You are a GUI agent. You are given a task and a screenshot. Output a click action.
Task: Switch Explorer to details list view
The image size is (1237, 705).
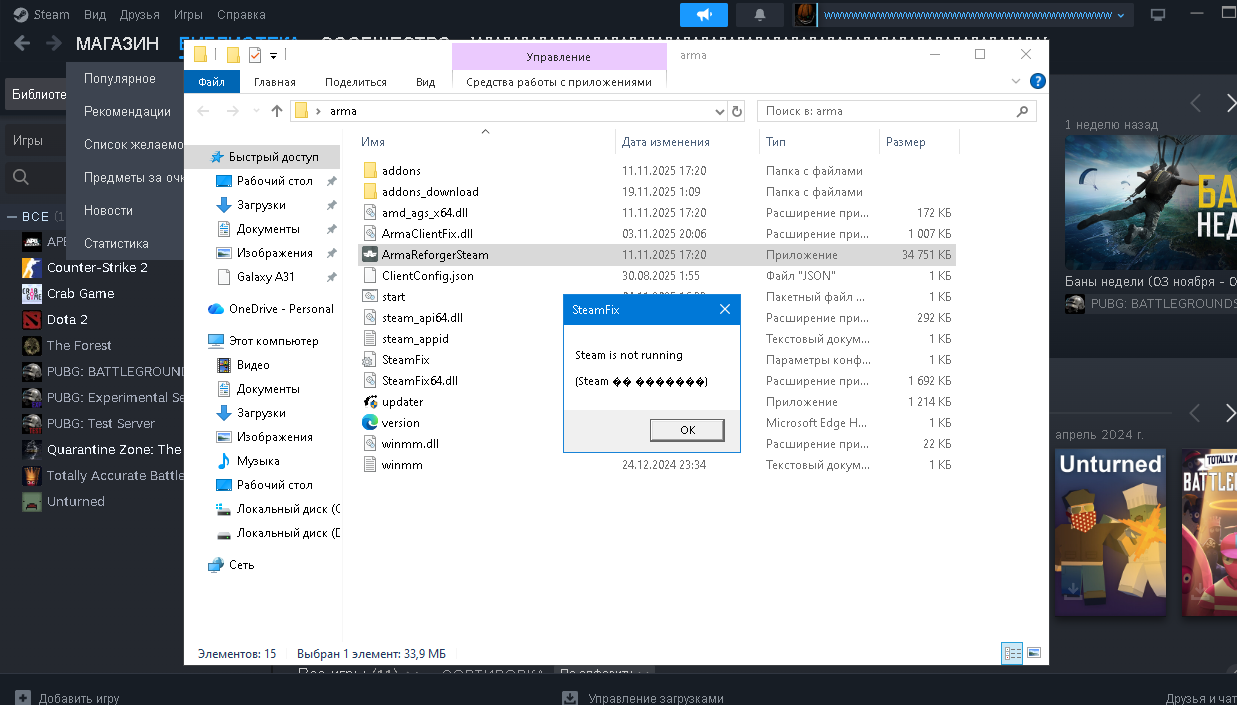(x=1012, y=653)
